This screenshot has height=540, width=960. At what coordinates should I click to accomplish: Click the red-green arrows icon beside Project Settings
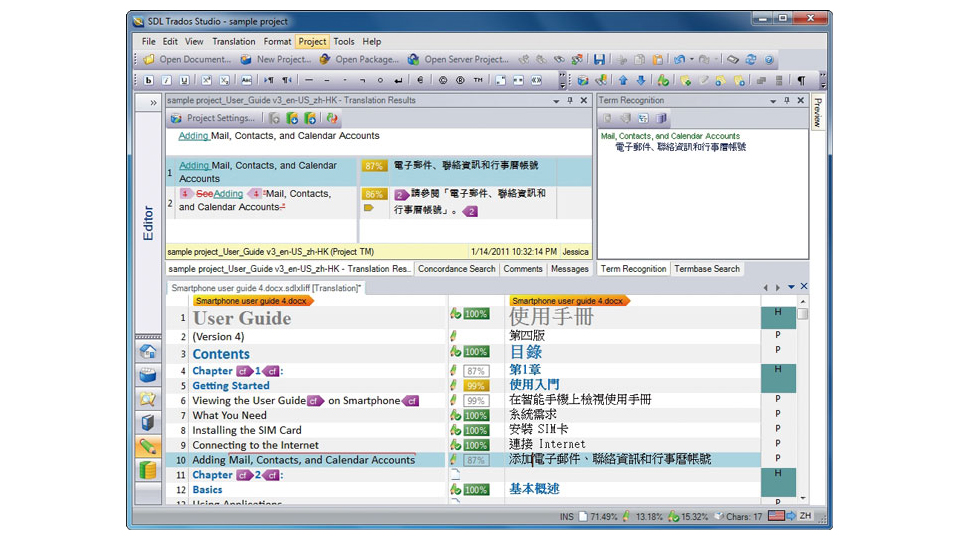(x=332, y=118)
